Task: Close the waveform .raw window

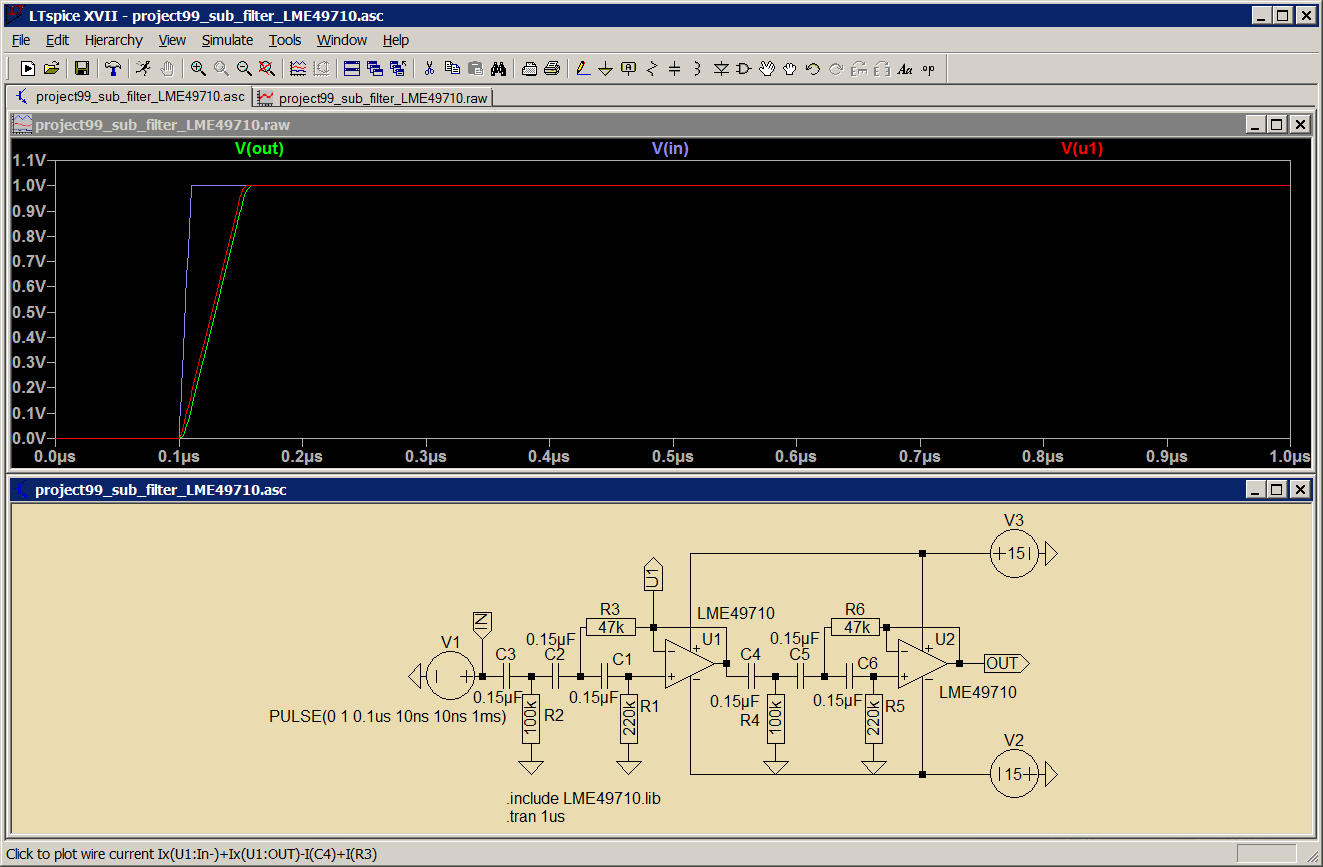Action: [x=1299, y=124]
